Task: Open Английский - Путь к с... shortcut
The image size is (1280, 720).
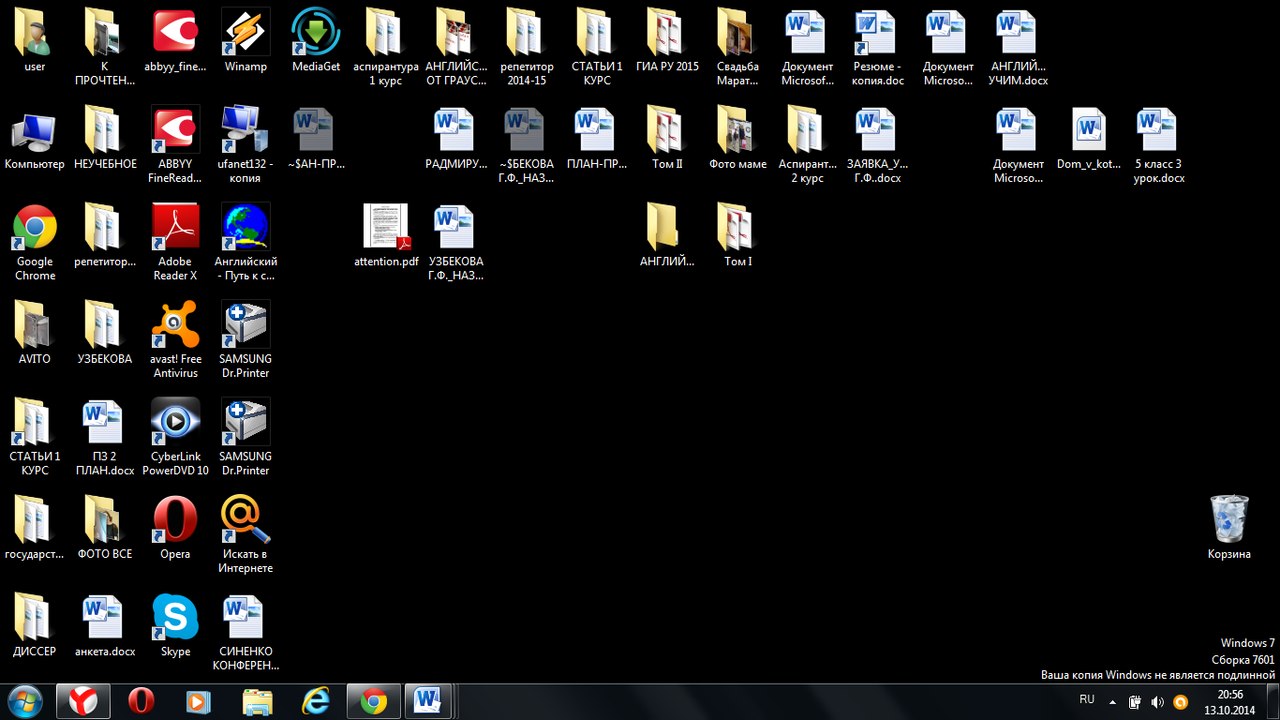Action: pos(245,241)
